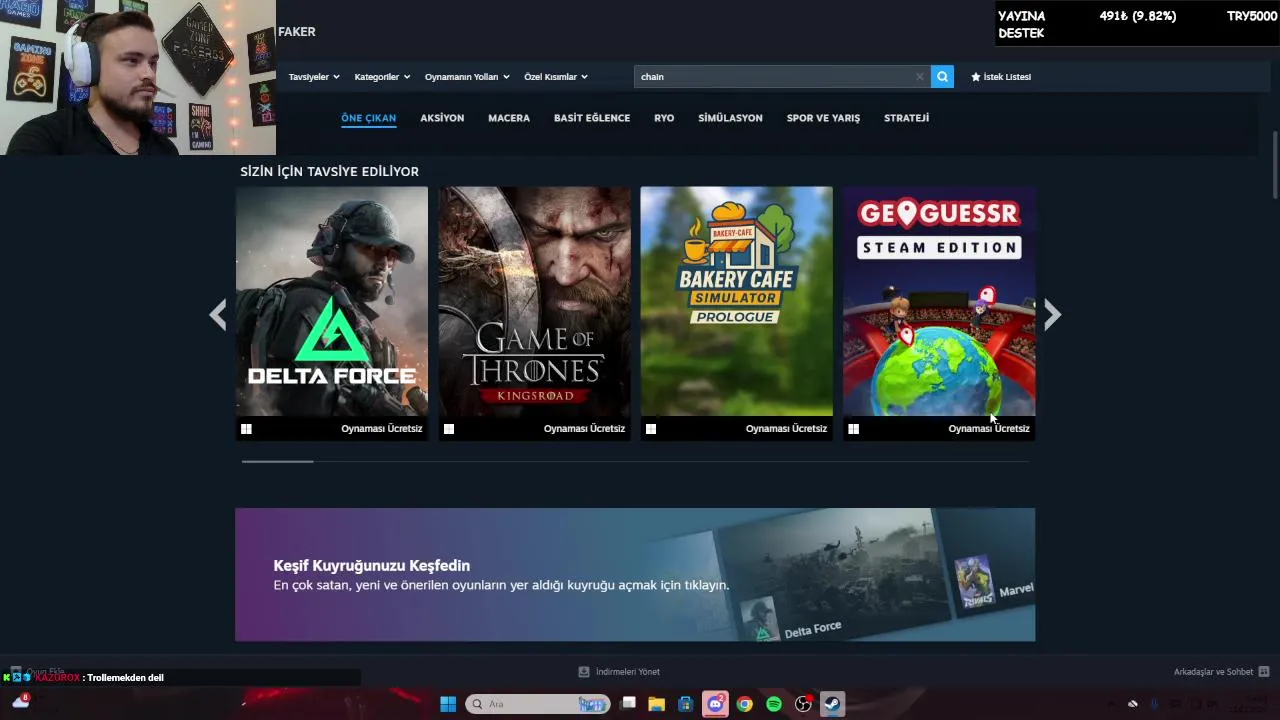This screenshot has height=720, width=1280.
Task: Open File Explorer from taskbar
Action: click(x=656, y=704)
